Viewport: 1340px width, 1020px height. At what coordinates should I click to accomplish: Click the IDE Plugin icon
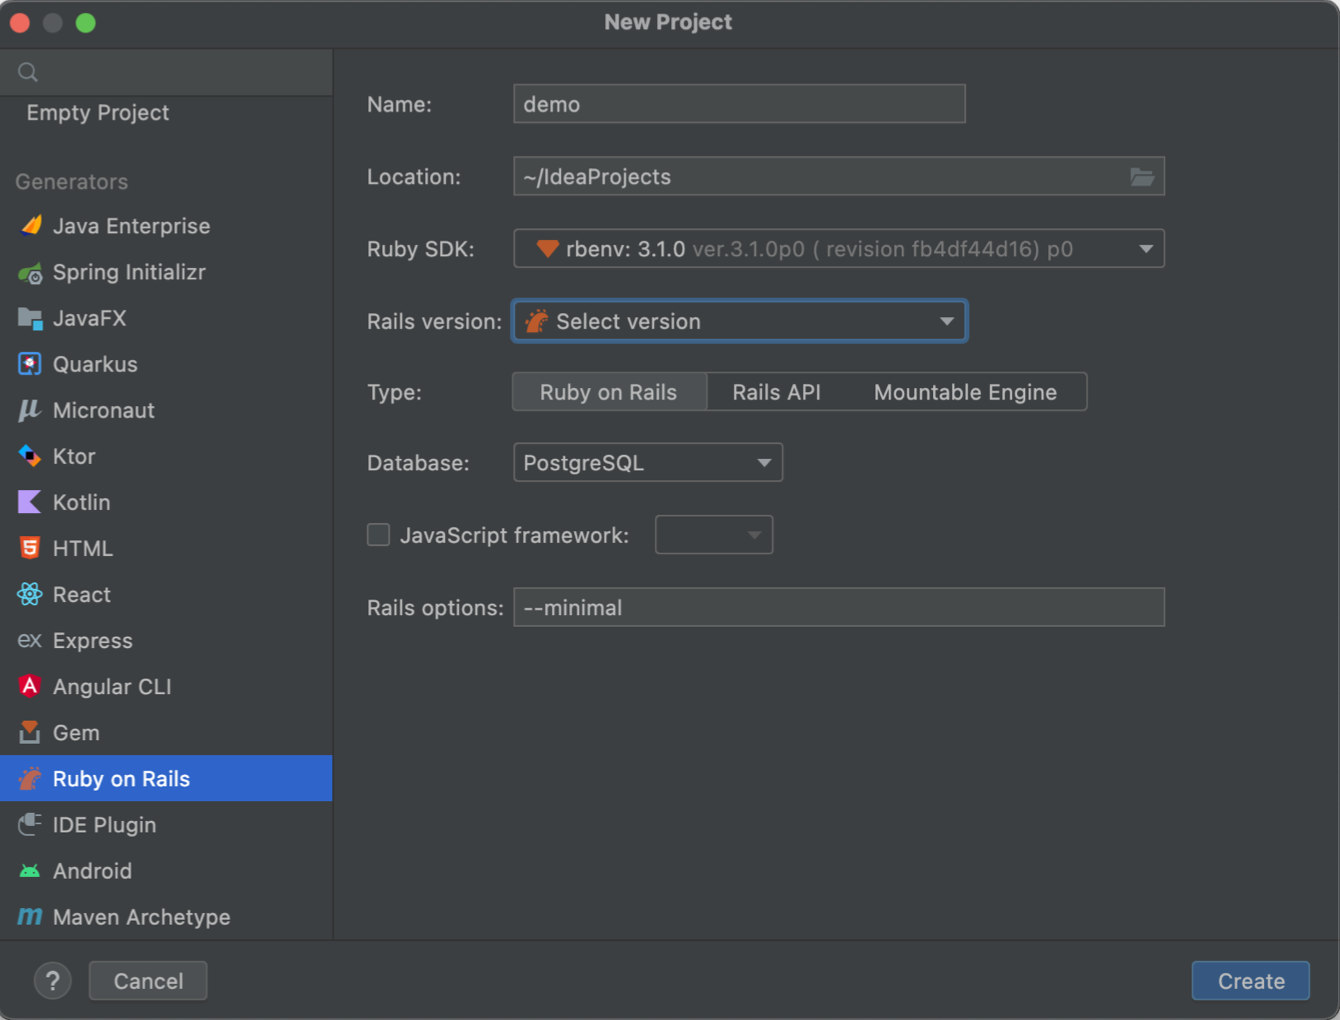point(30,824)
